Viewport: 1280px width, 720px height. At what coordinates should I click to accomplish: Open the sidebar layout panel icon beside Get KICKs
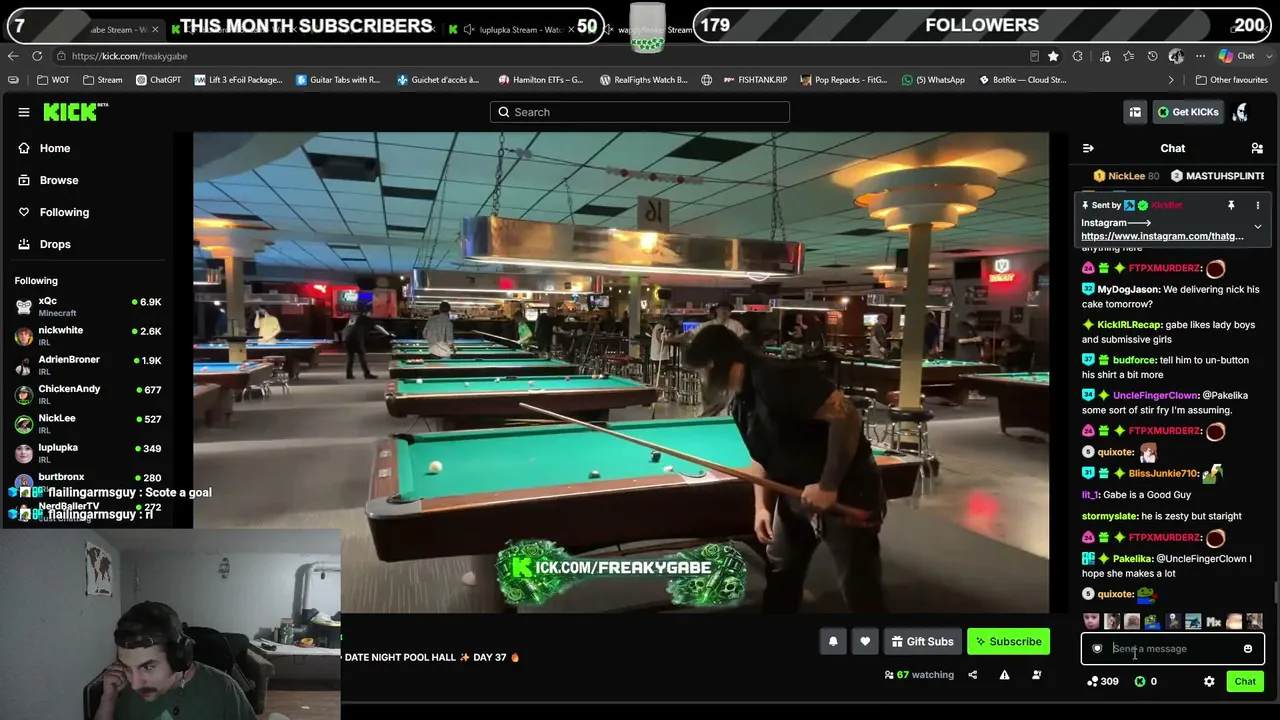[1135, 112]
